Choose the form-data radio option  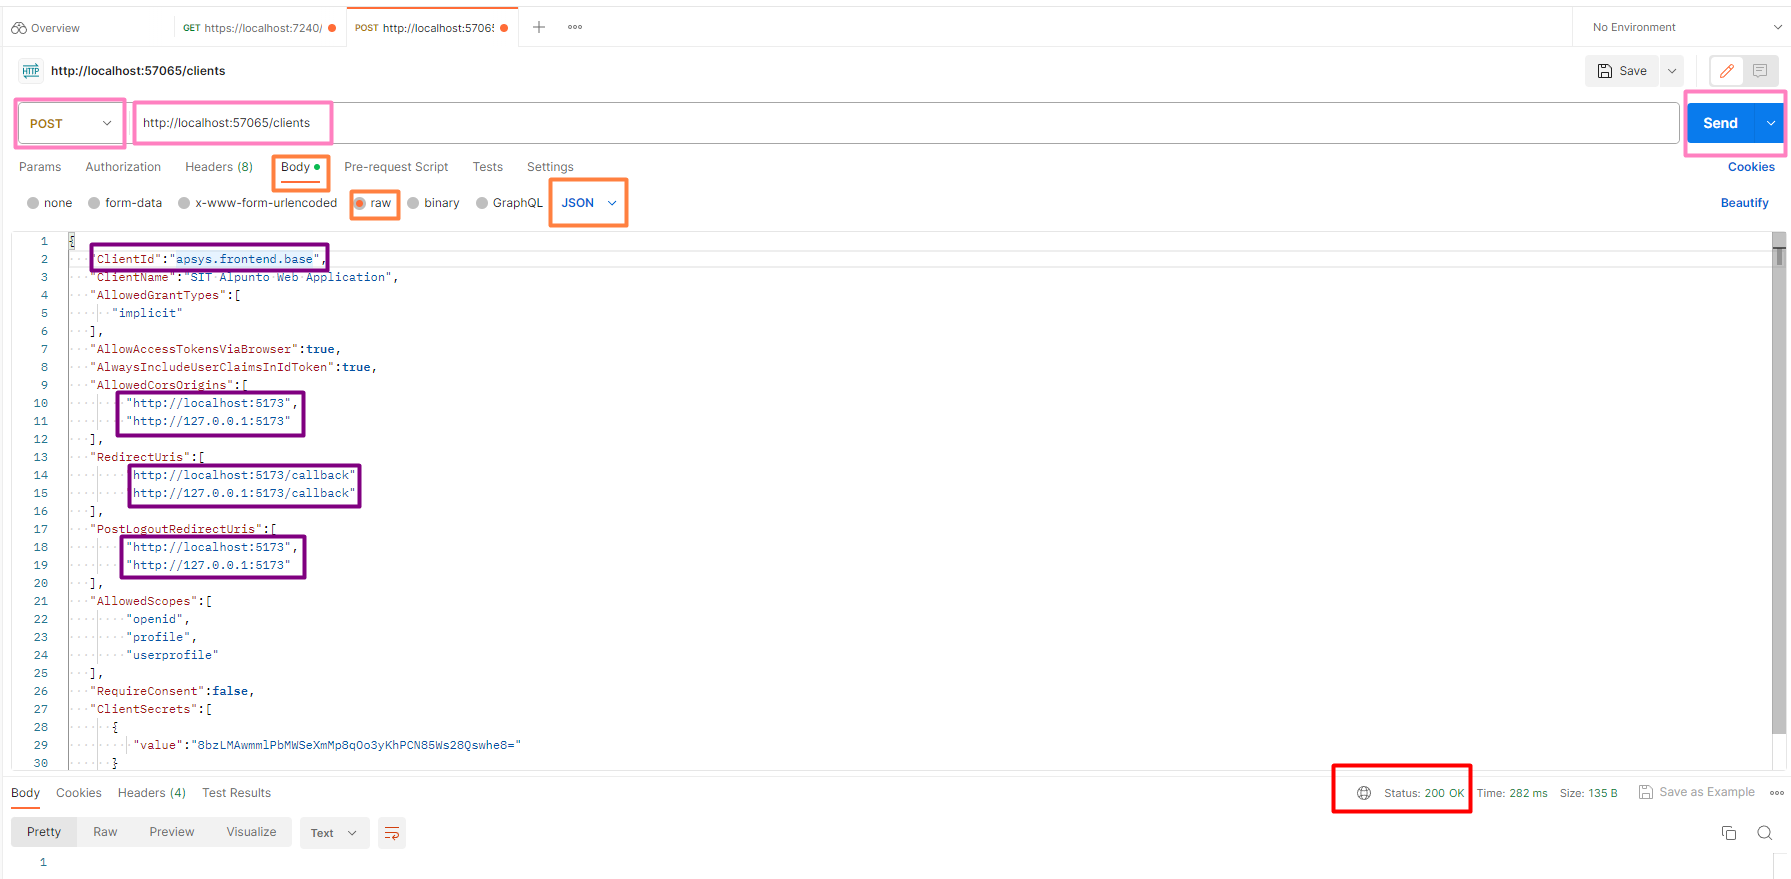click(x=94, y=203)
